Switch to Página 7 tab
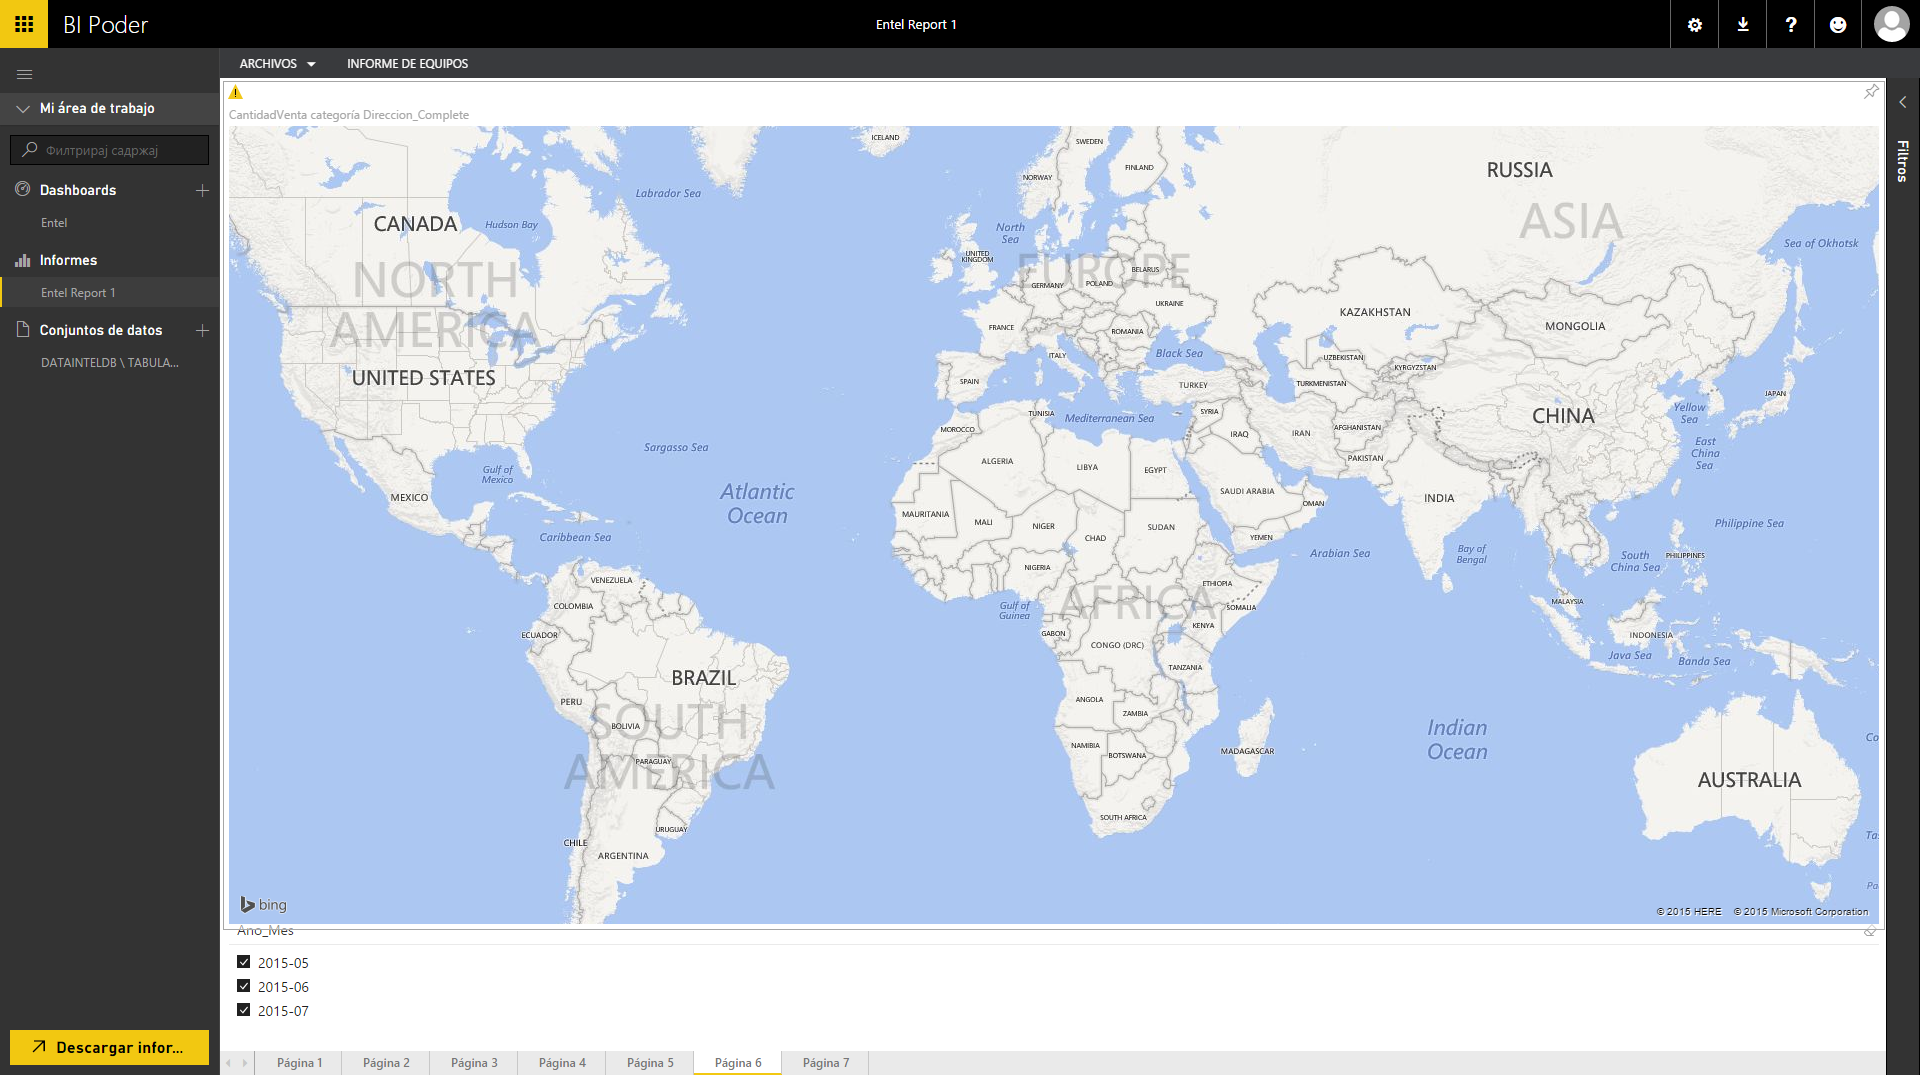The width and height of the screenshot is (1920, 1075). 826,1063
